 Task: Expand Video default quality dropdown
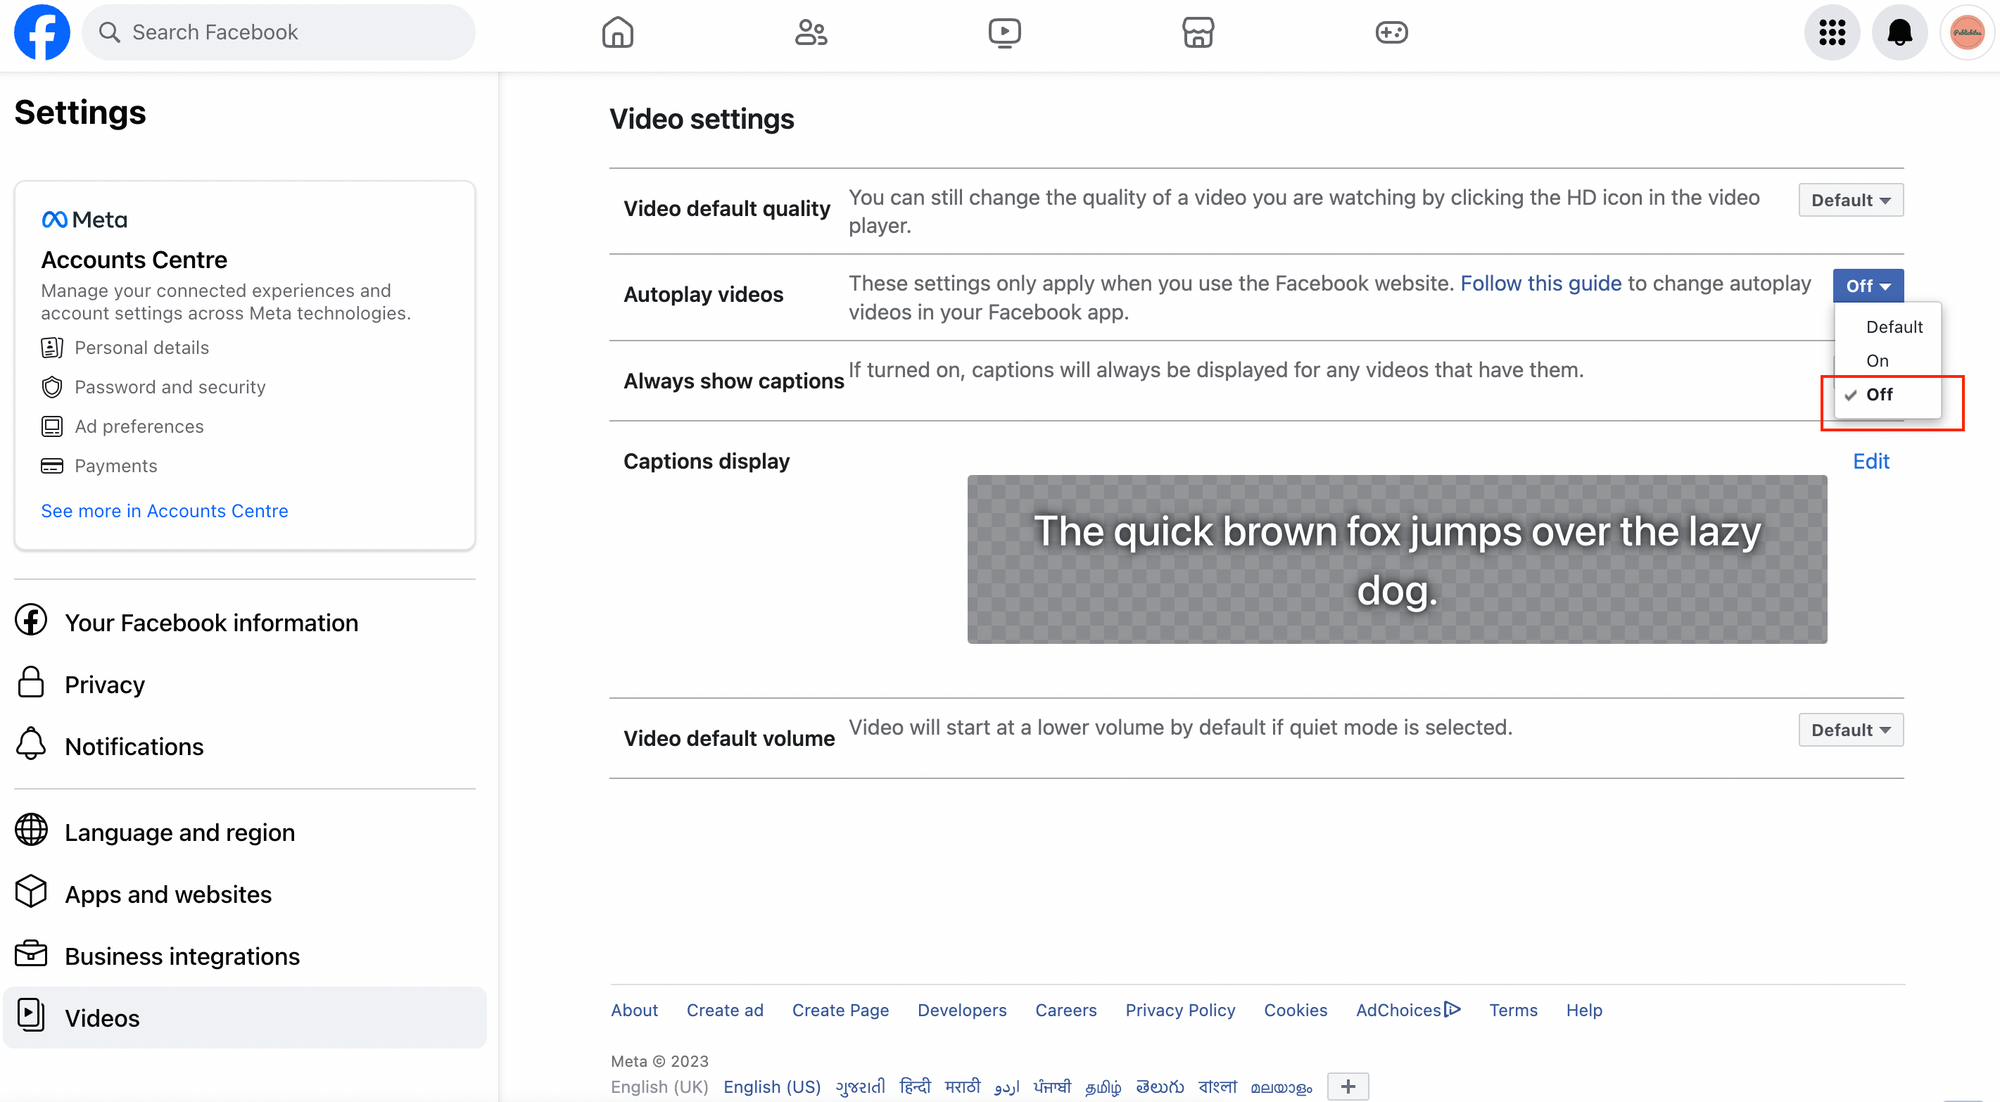1850,200
